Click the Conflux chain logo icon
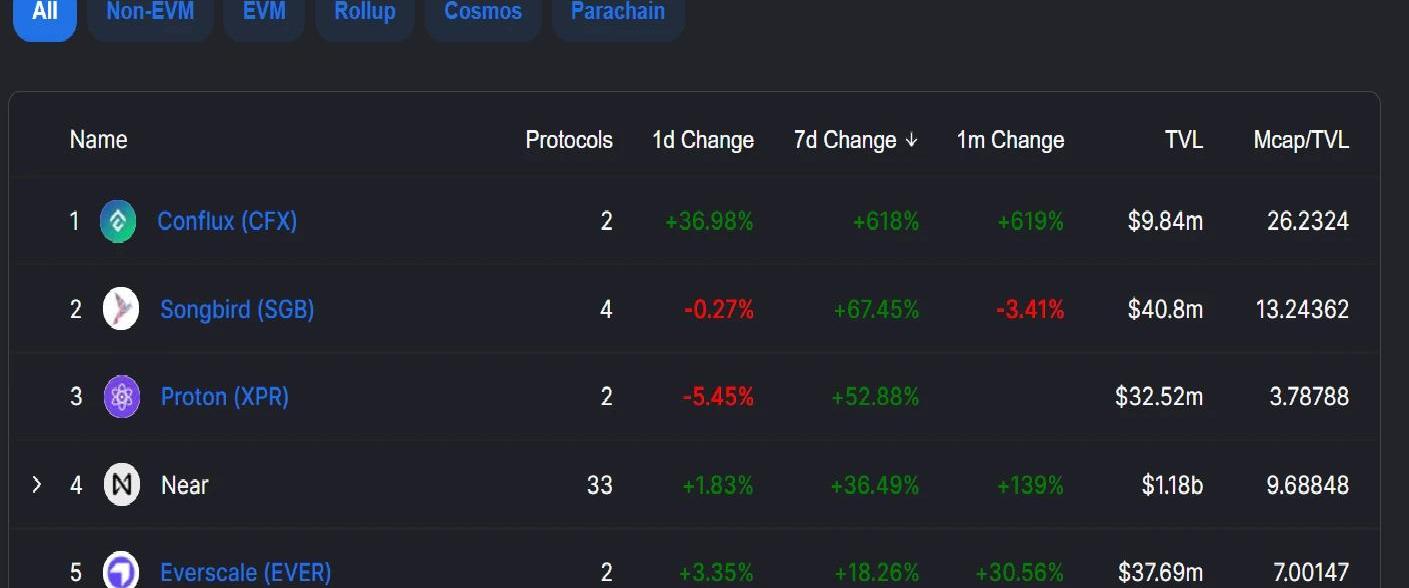 (x=118, y=221)
